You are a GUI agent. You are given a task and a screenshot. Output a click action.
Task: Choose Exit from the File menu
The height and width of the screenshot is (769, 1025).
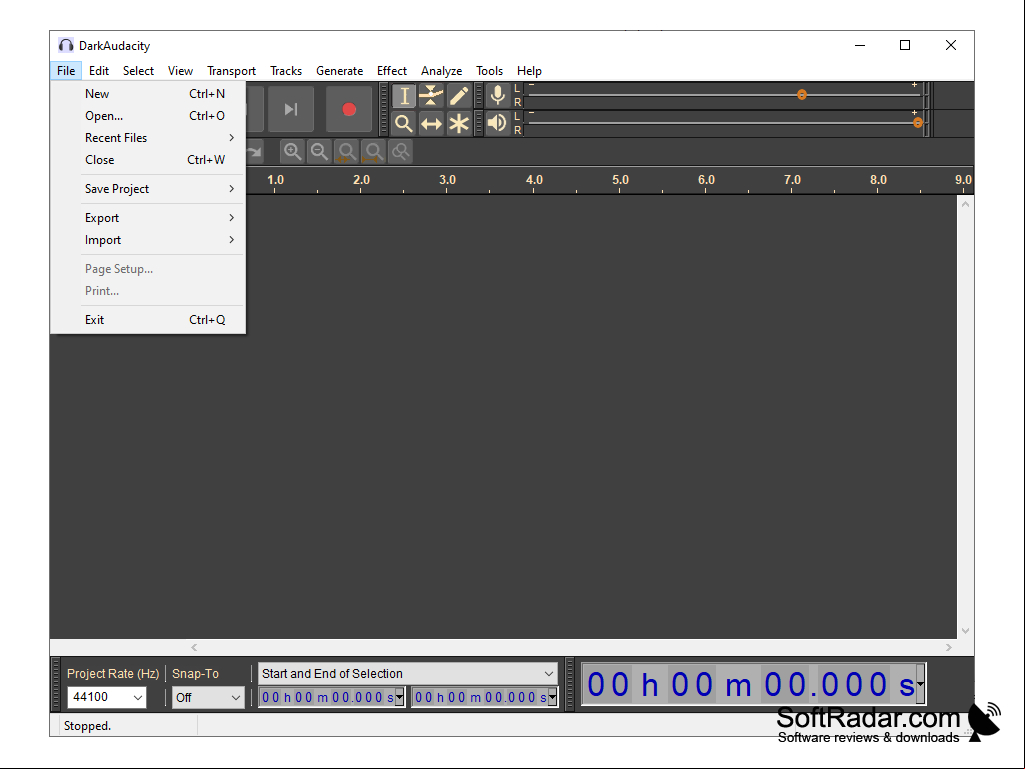[x=148, y=320]
